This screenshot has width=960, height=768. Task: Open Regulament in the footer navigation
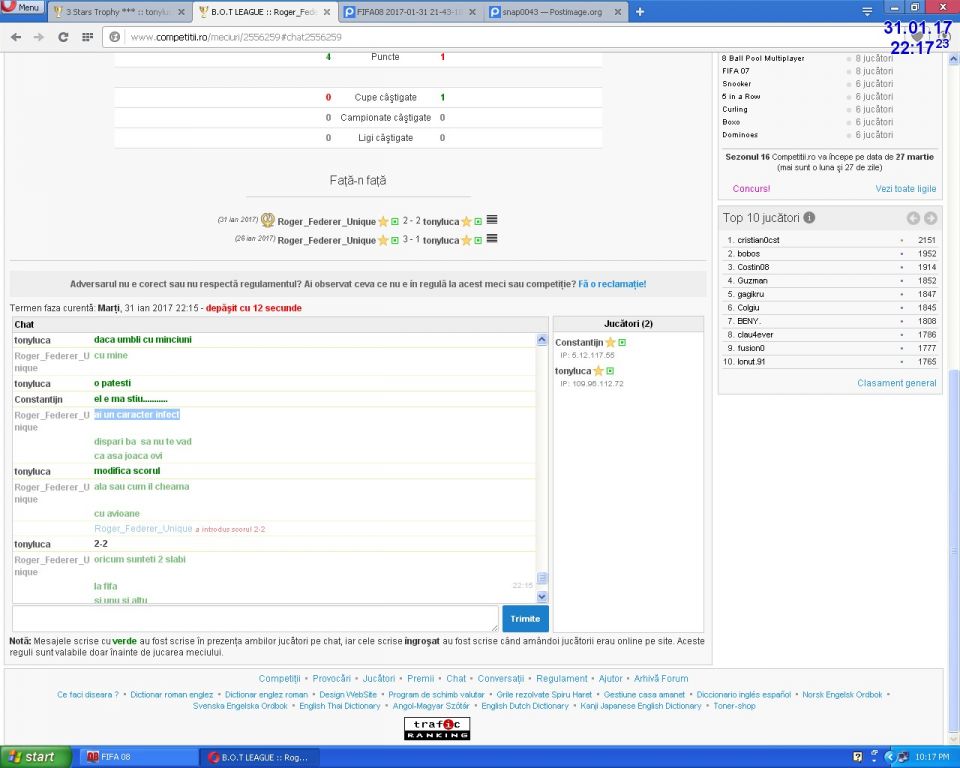pos(561,678)
